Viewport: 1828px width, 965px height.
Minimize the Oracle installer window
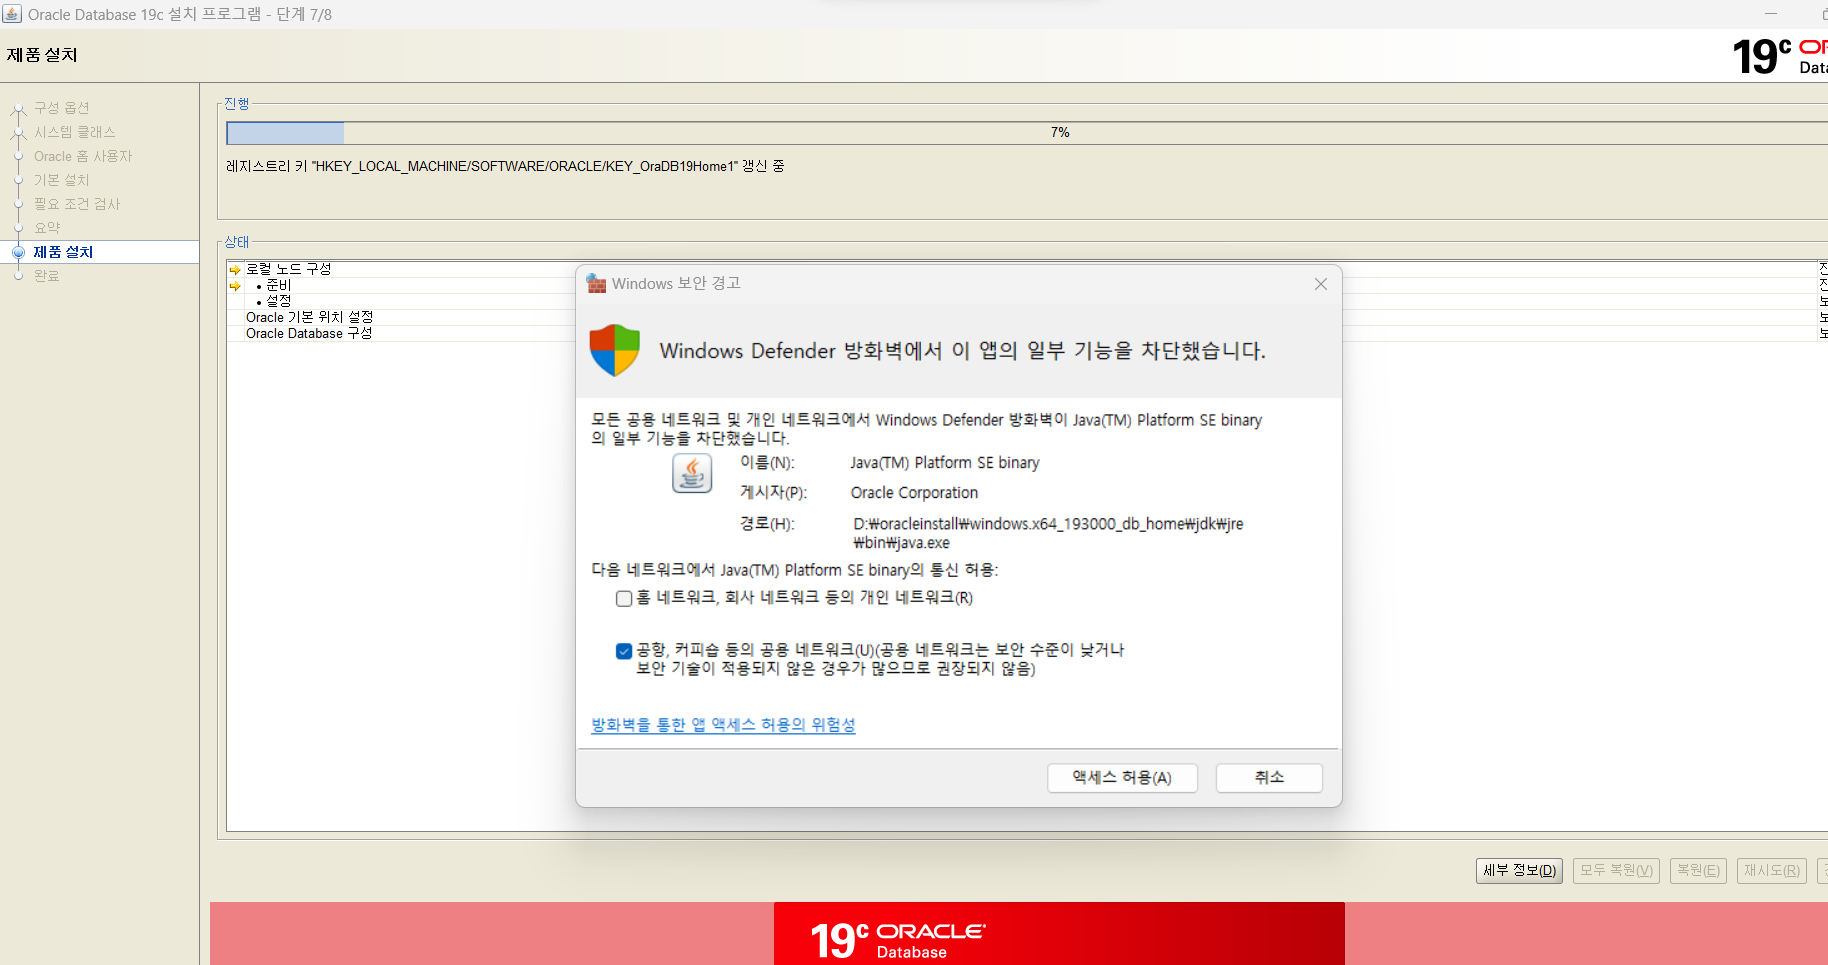pos(1771,14)
